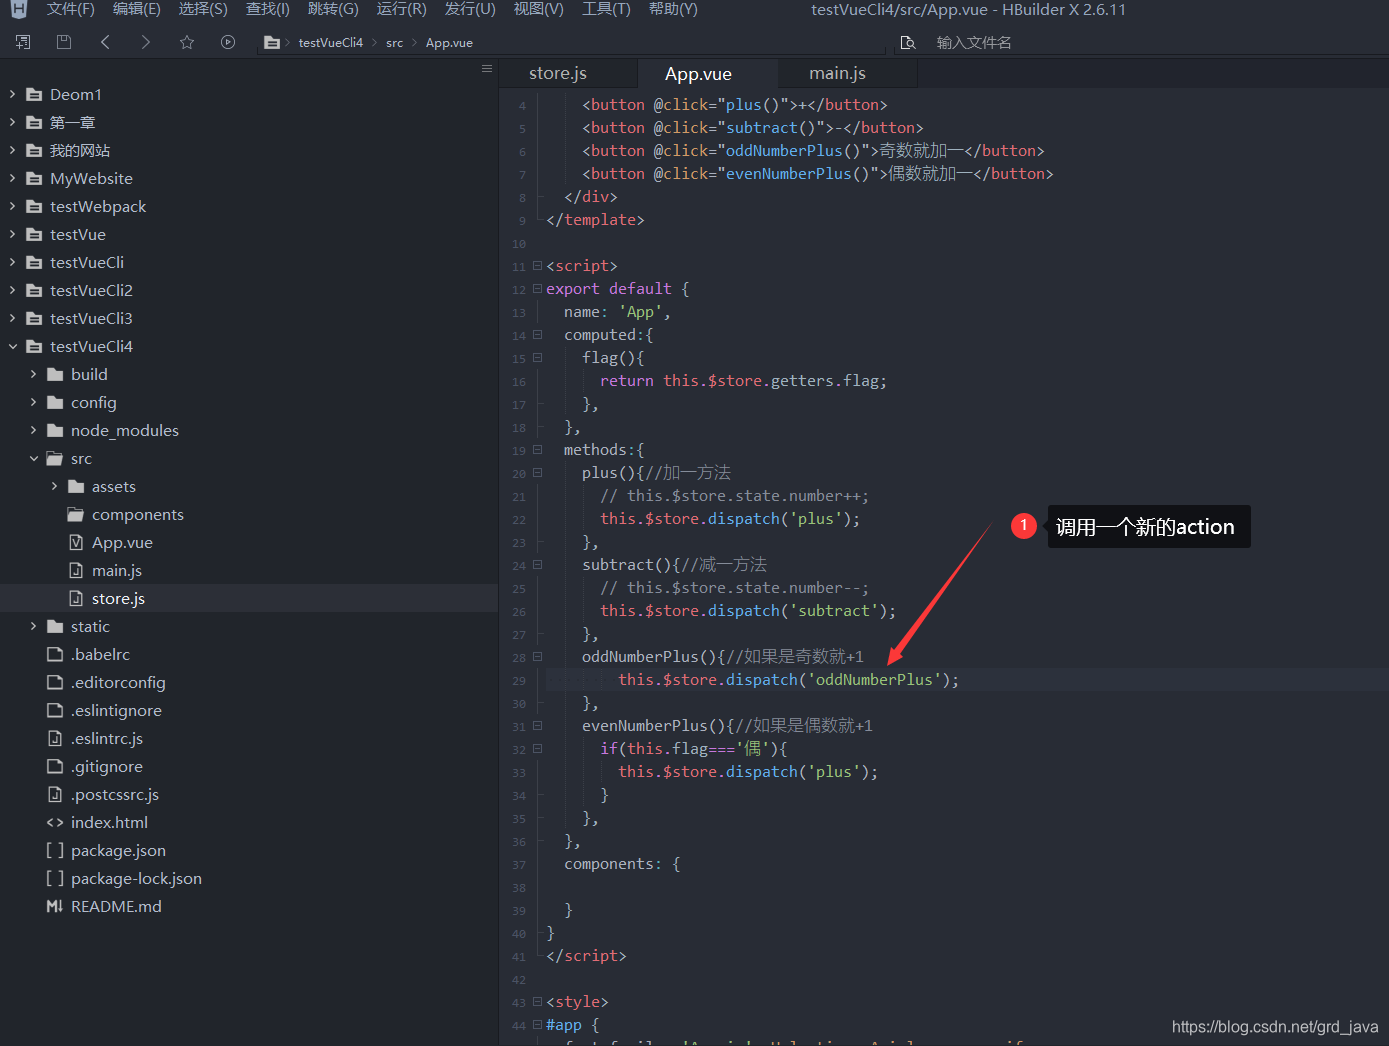The image size is (1389, 1046).
Task: Click the new file toolbar icon
Action: click(x=23, y=42)
